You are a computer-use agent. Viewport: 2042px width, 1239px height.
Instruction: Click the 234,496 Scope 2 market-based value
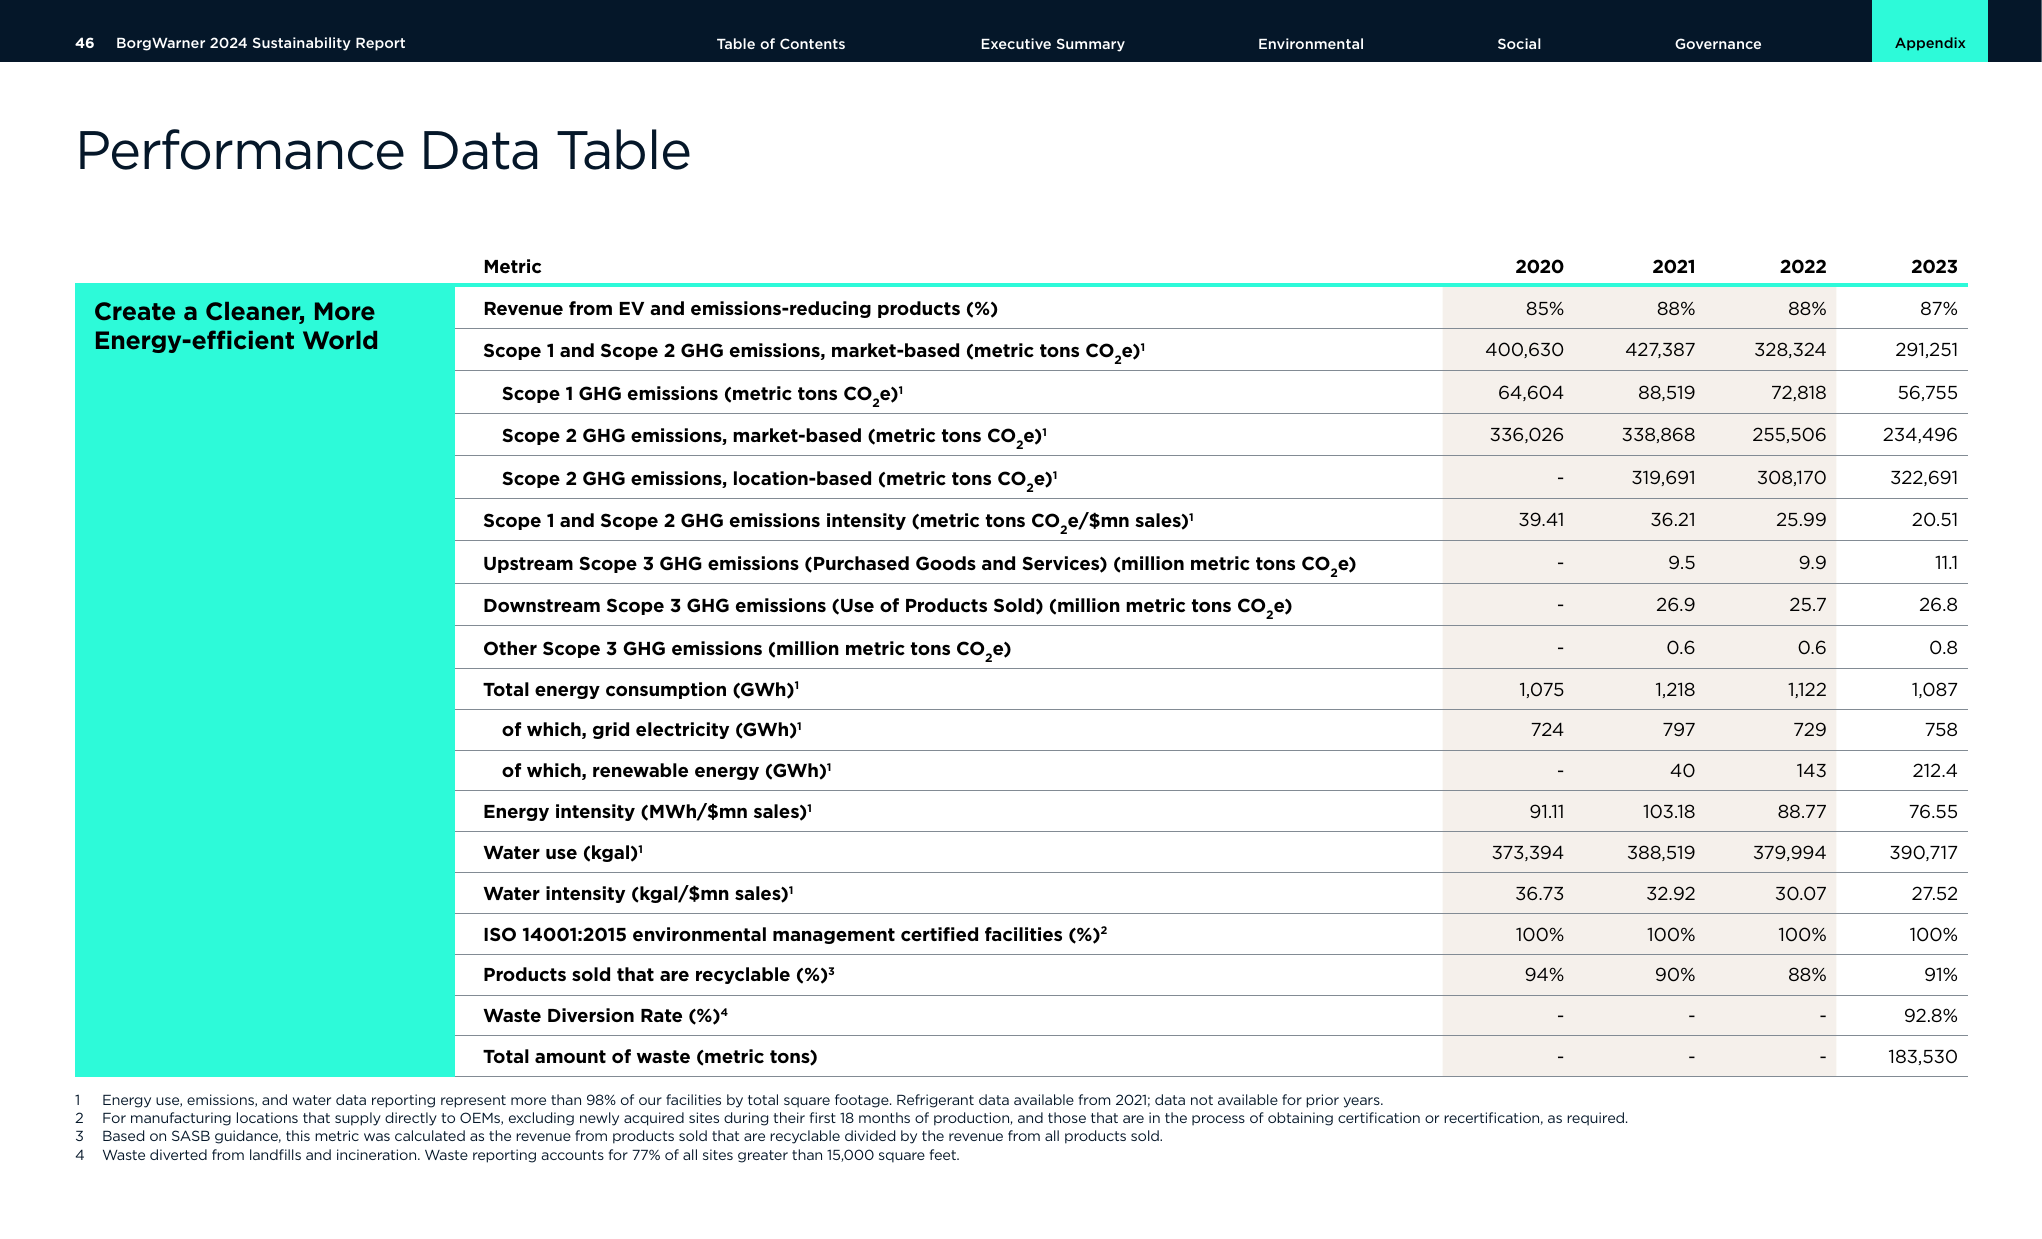1919,435
